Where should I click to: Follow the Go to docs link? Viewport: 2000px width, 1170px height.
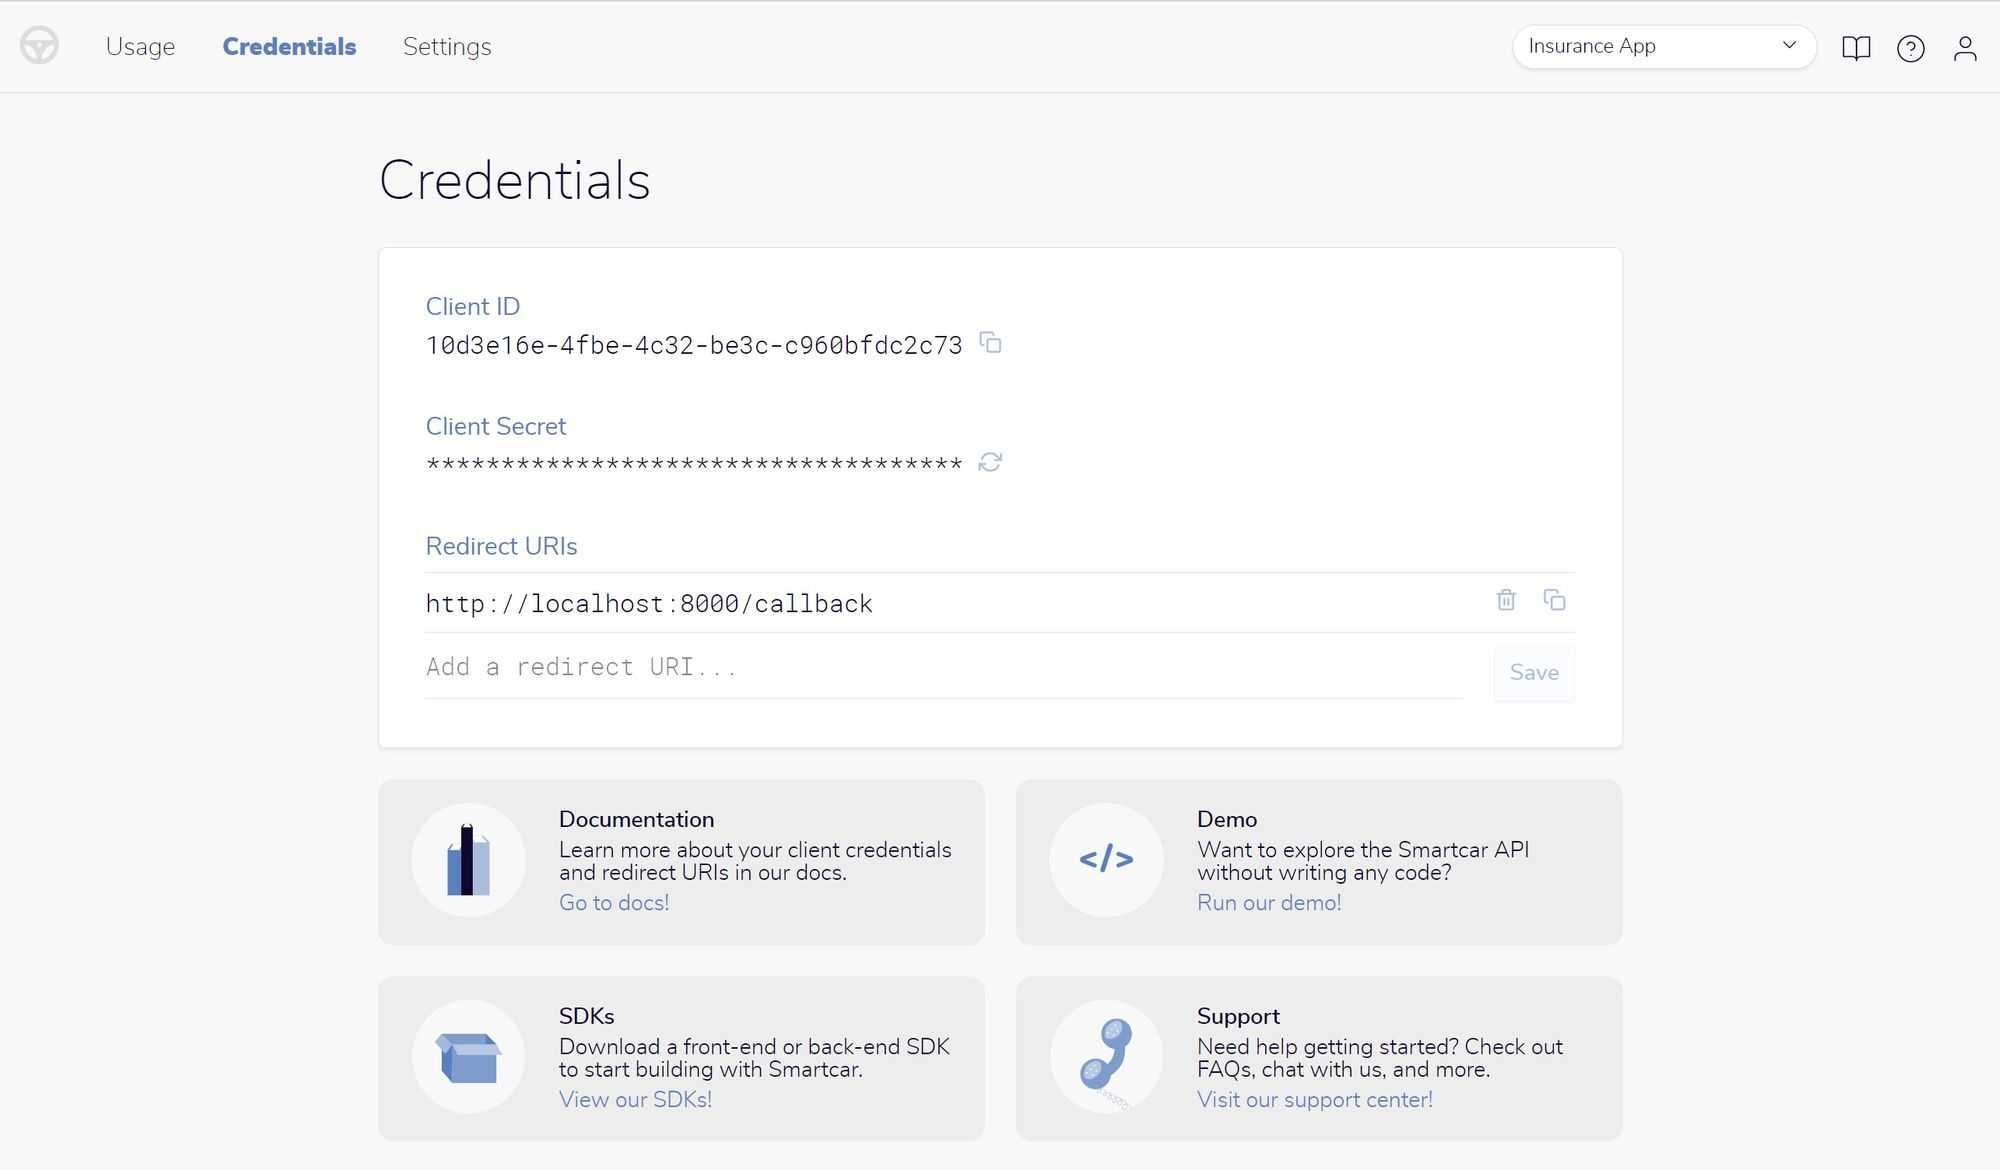(613, 902)
